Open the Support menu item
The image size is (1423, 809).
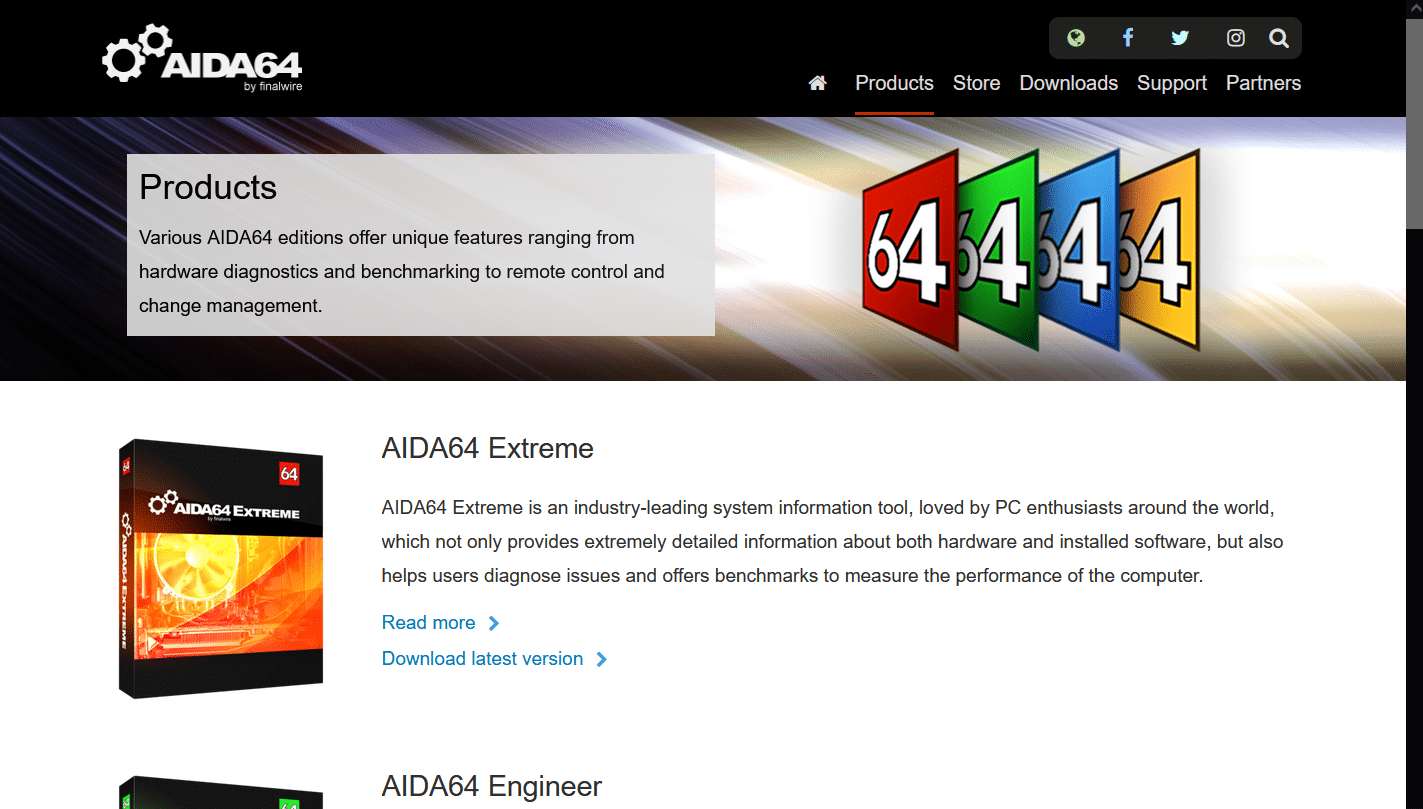pos(1172,83)
